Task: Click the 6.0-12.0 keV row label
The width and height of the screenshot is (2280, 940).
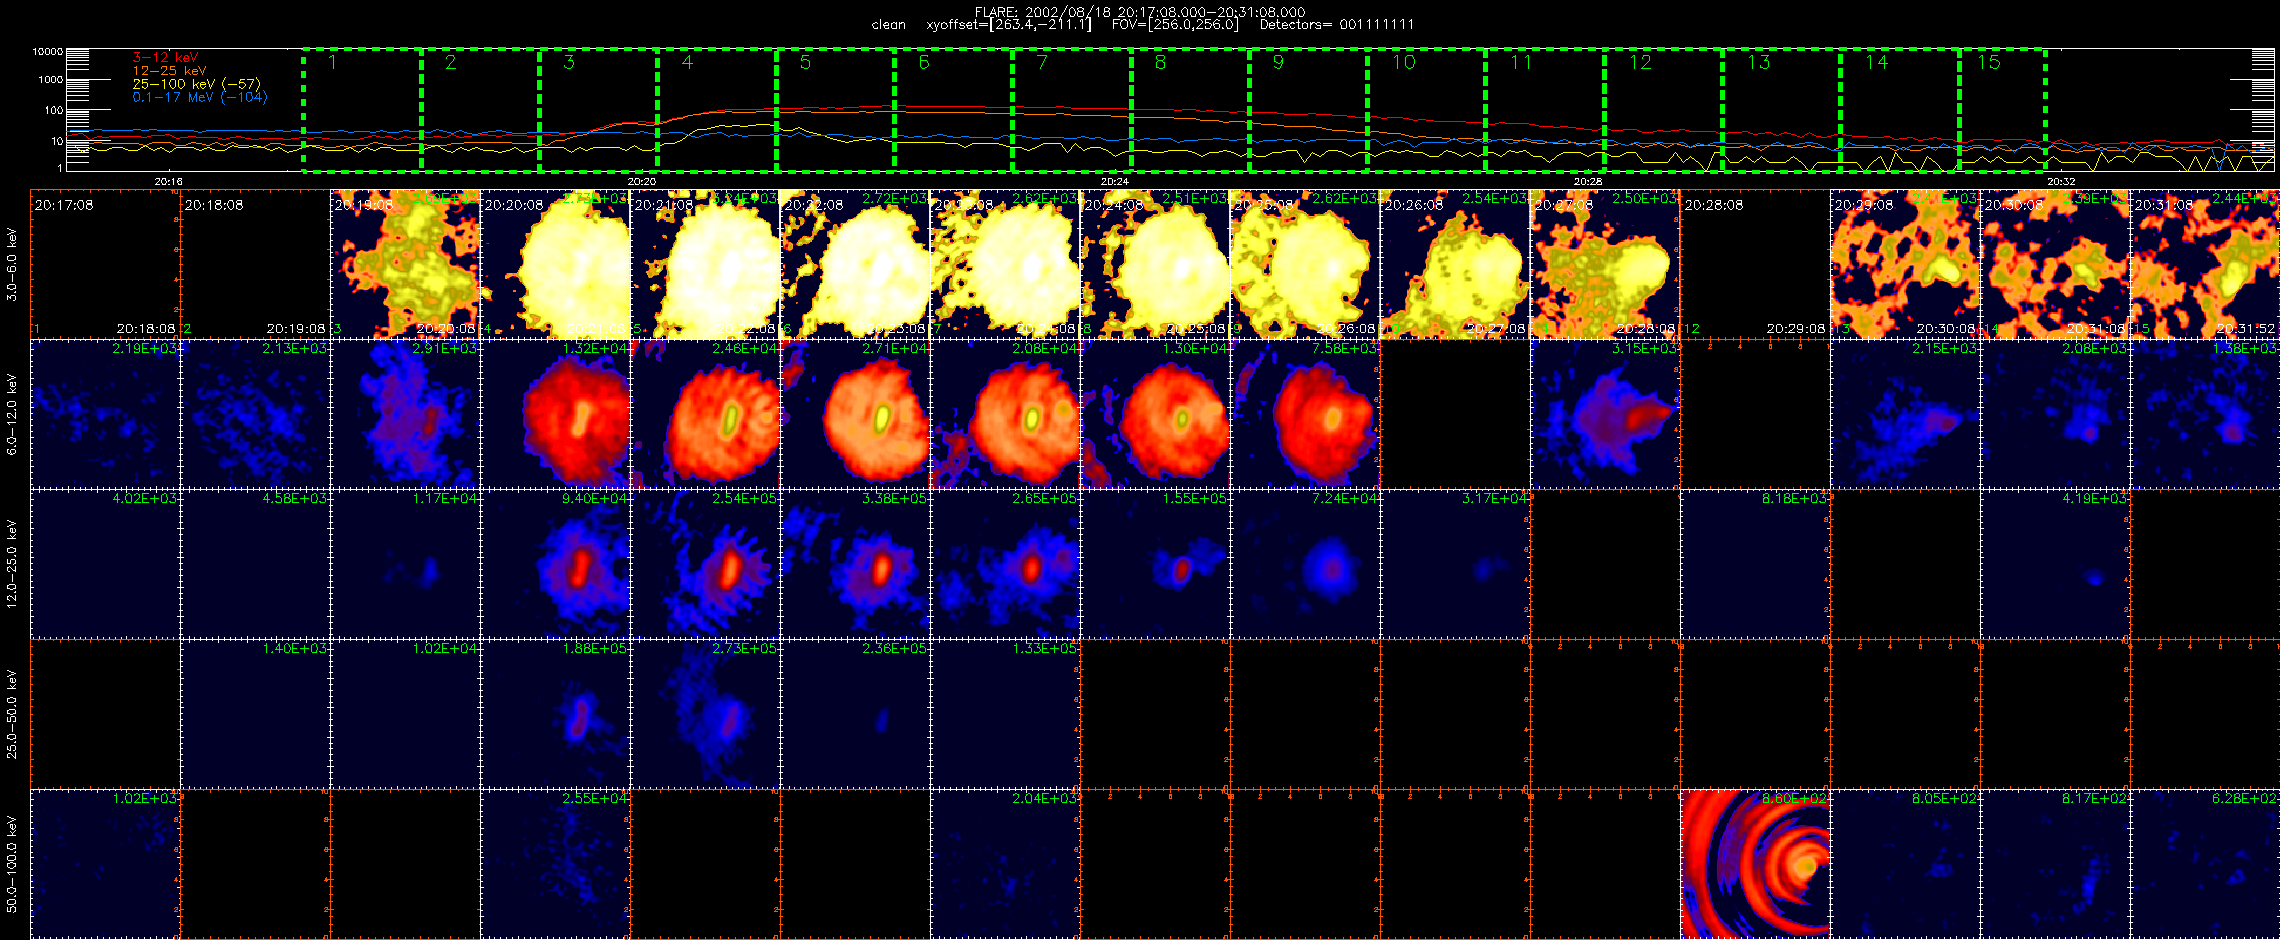Action: [x=12, y=414]
